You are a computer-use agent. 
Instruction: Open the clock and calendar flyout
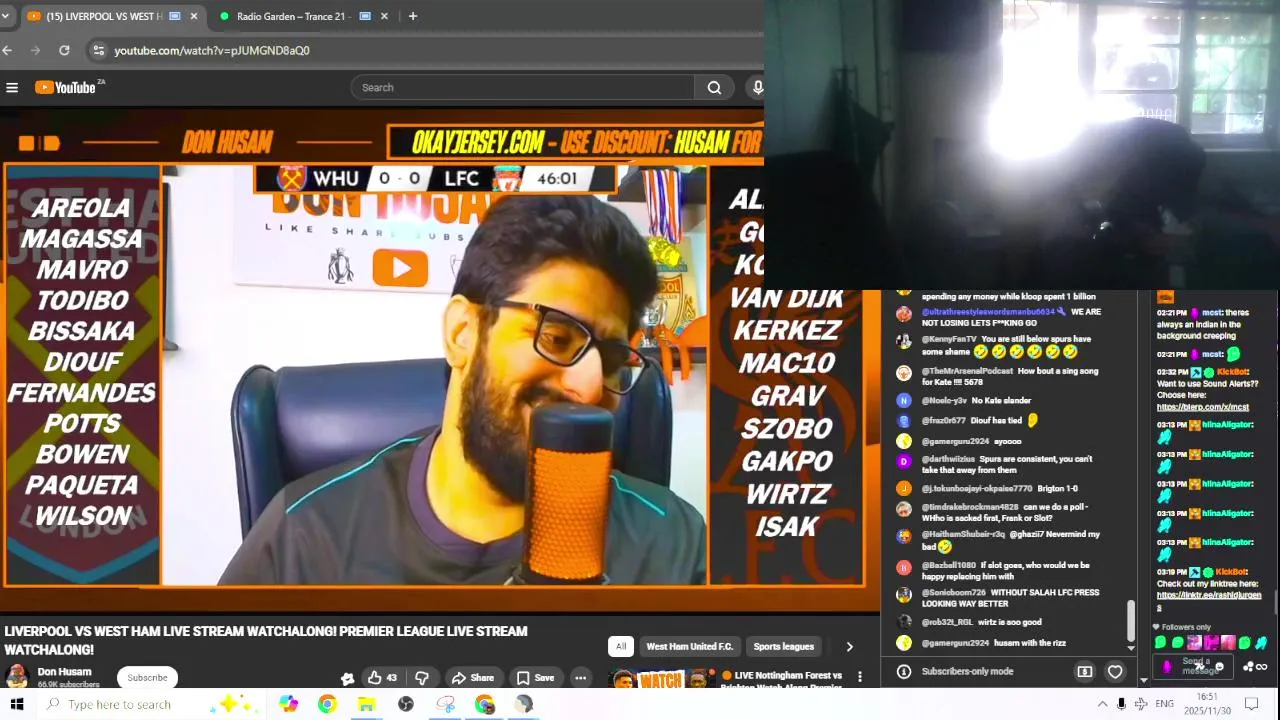[x=1207, y=704]
